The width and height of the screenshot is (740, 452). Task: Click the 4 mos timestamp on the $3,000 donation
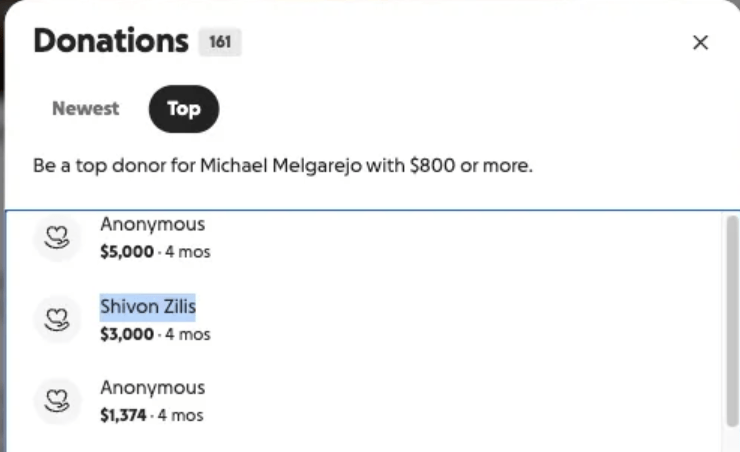[188, 334]
